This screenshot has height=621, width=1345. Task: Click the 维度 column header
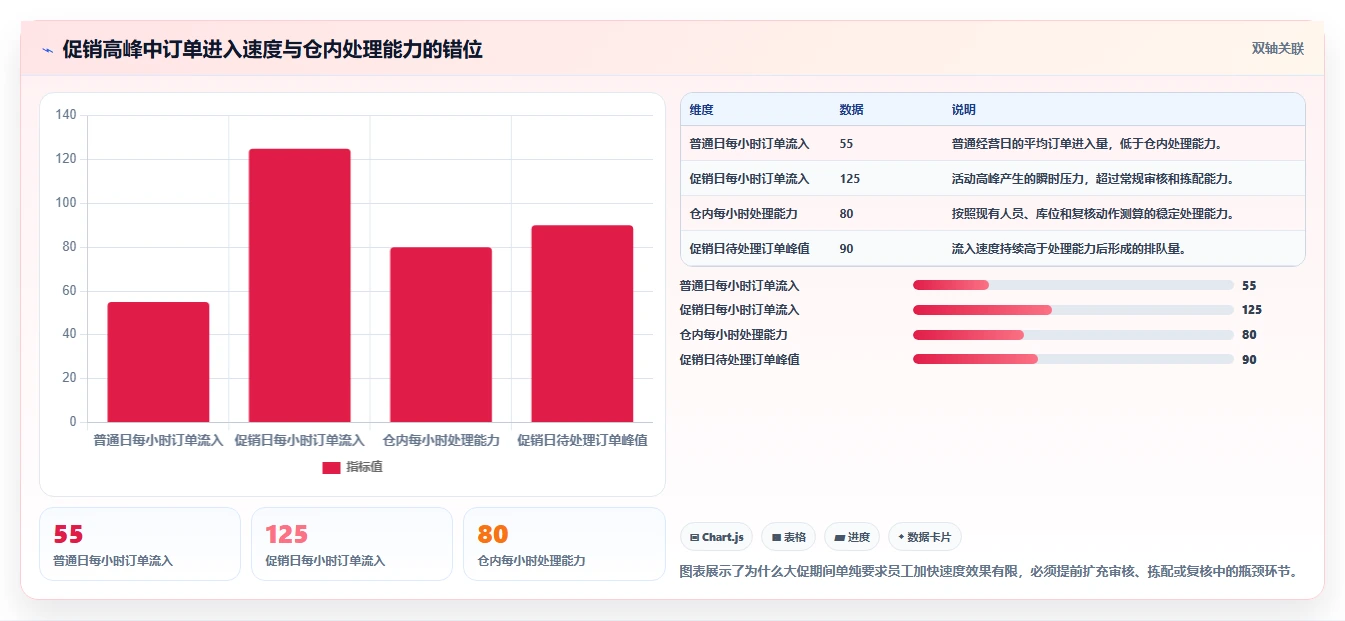tap(702, 110)
